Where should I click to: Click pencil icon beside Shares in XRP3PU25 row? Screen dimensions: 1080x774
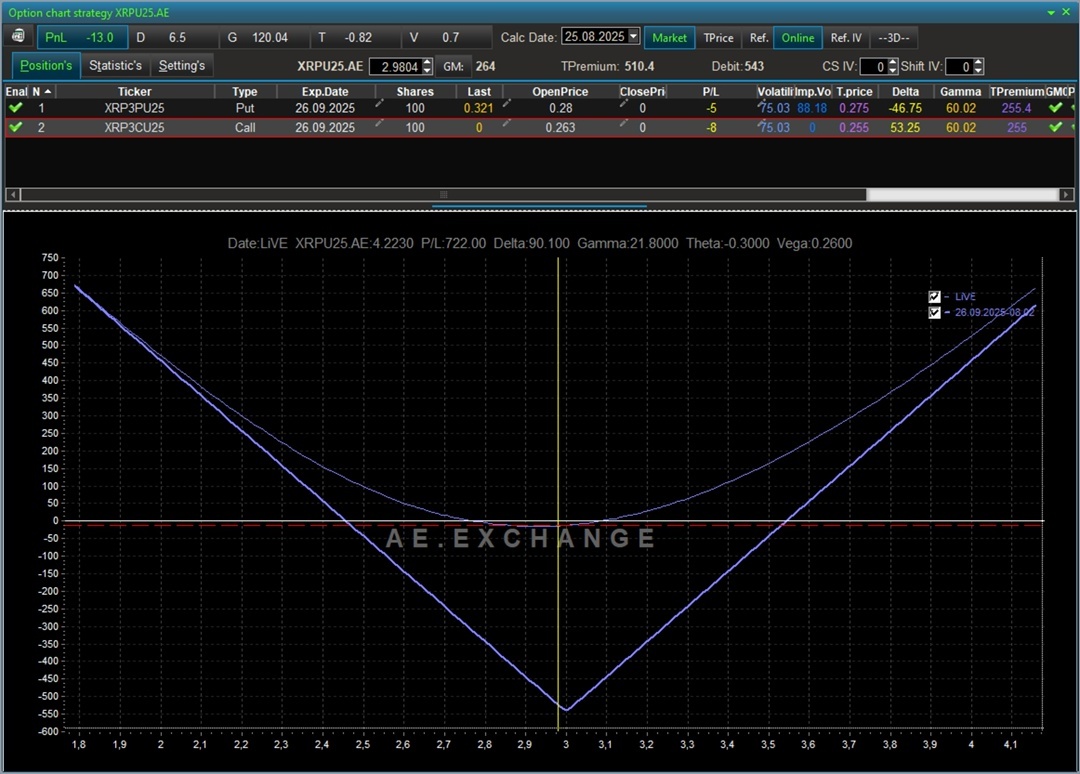coord(379,104)
